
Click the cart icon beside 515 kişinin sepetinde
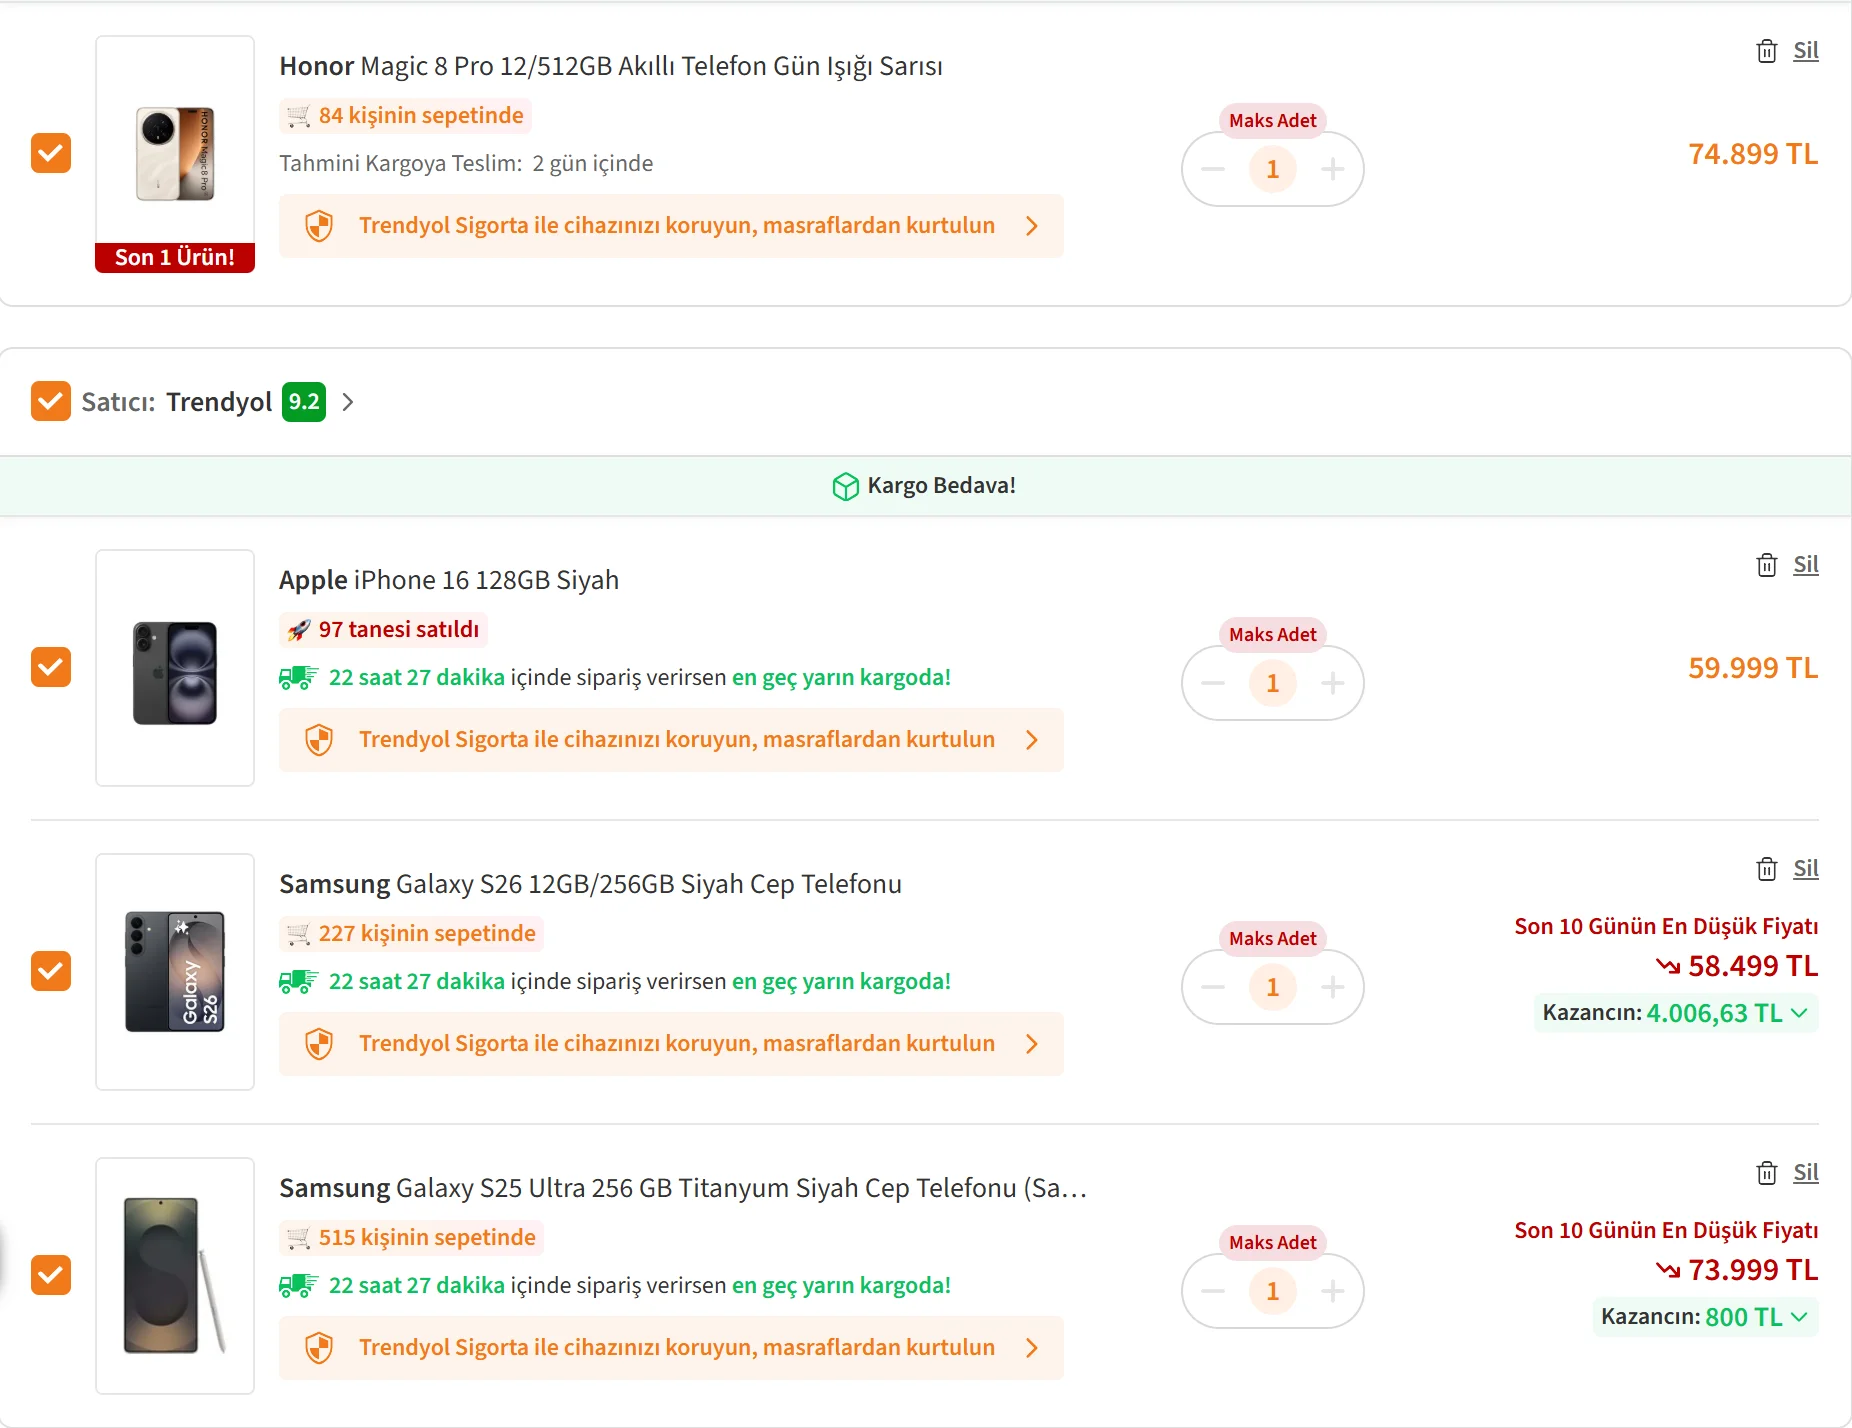pyautogui.click(x=298, y=1238)
